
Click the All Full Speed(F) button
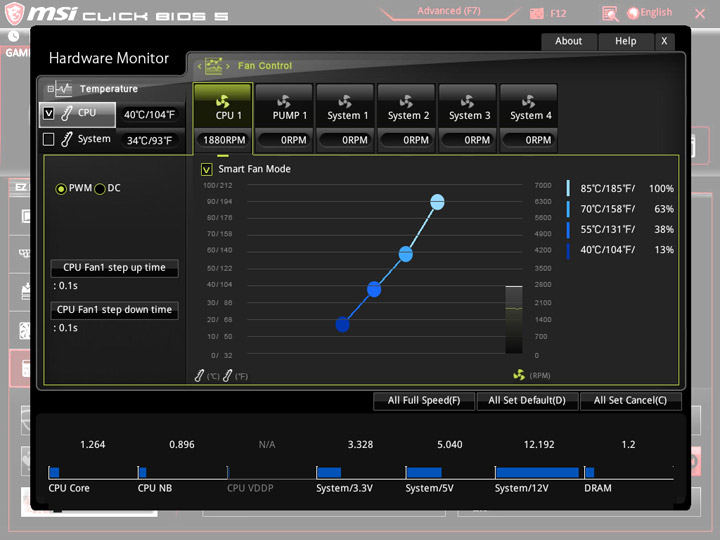pyautogui.click(x=424, y=400)
